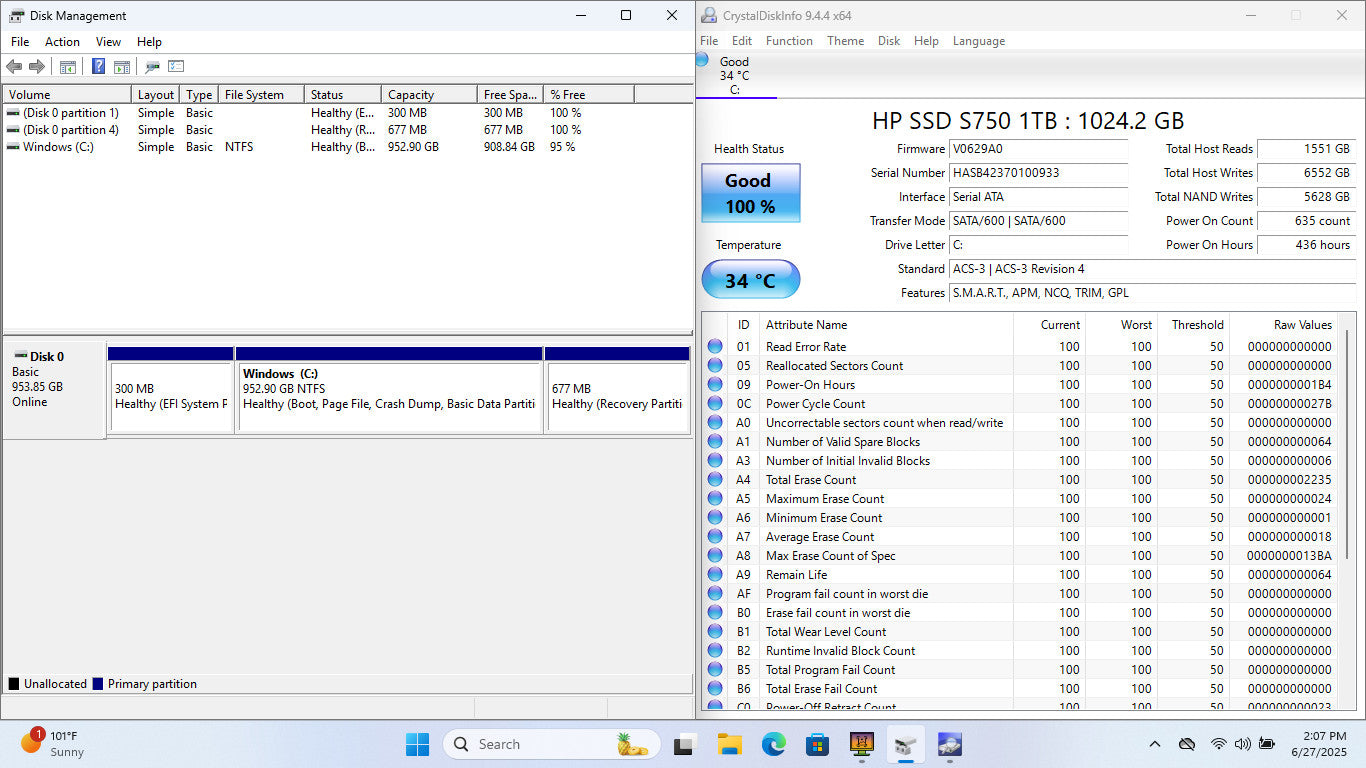
Task: Click the Show/Hide Console Tree toolbar icon
Action: click(68, 67)
